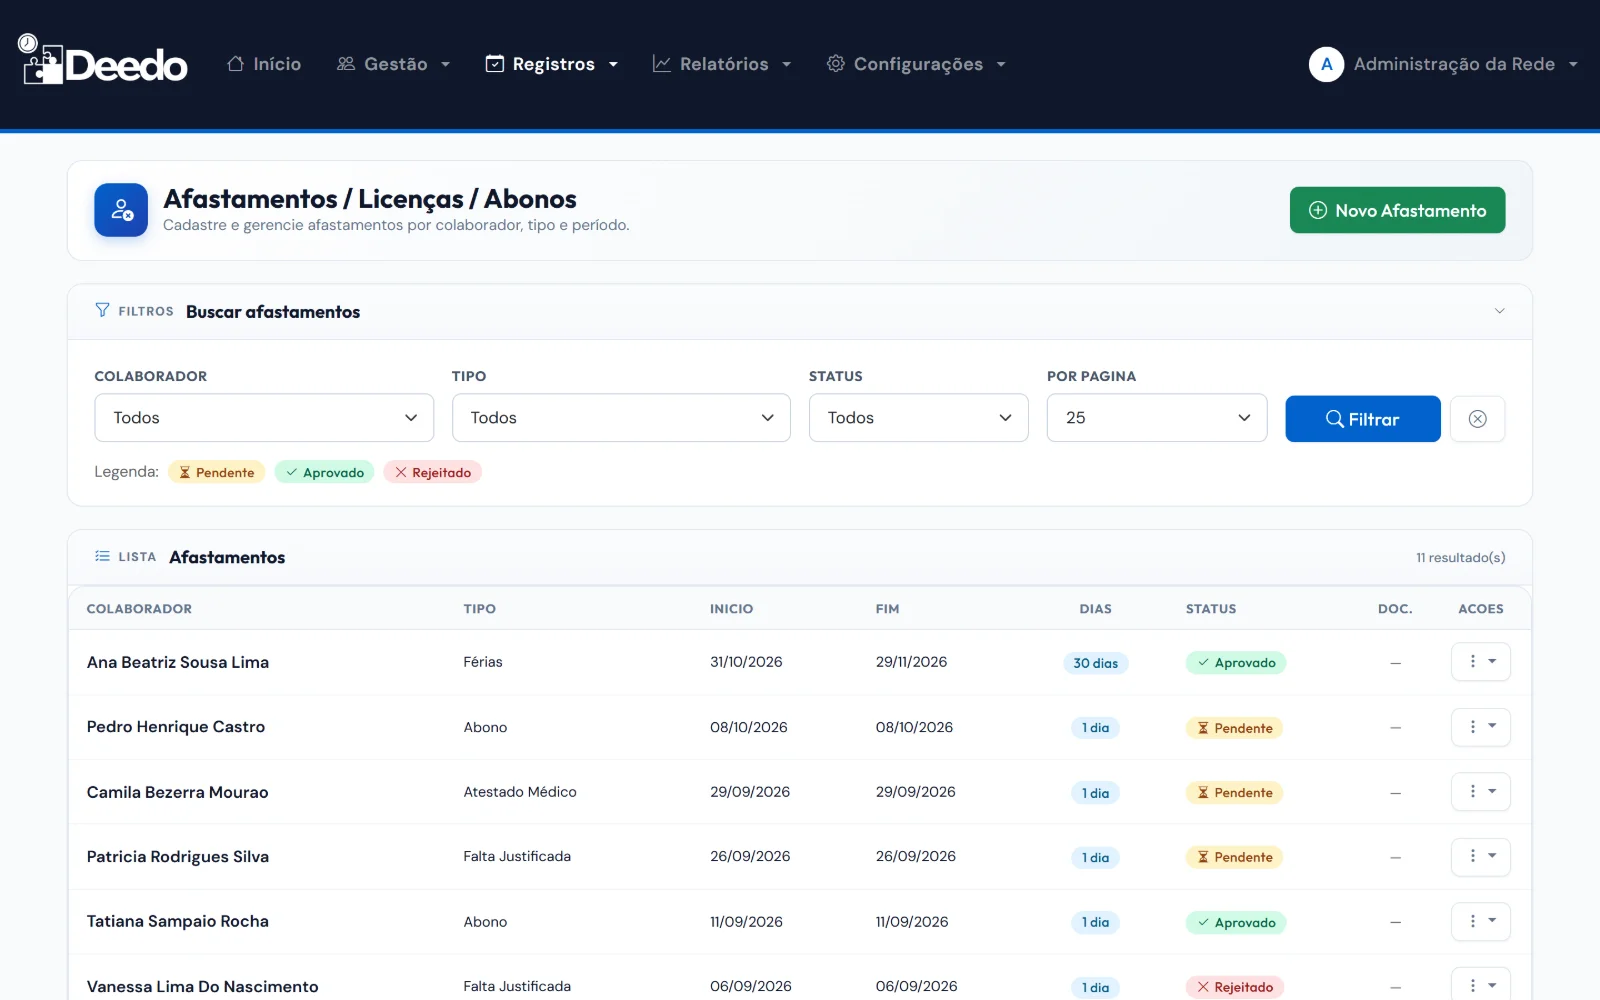Click the start date 31/10/2026
The image size is (1600, 1000).
pos(746,662)
